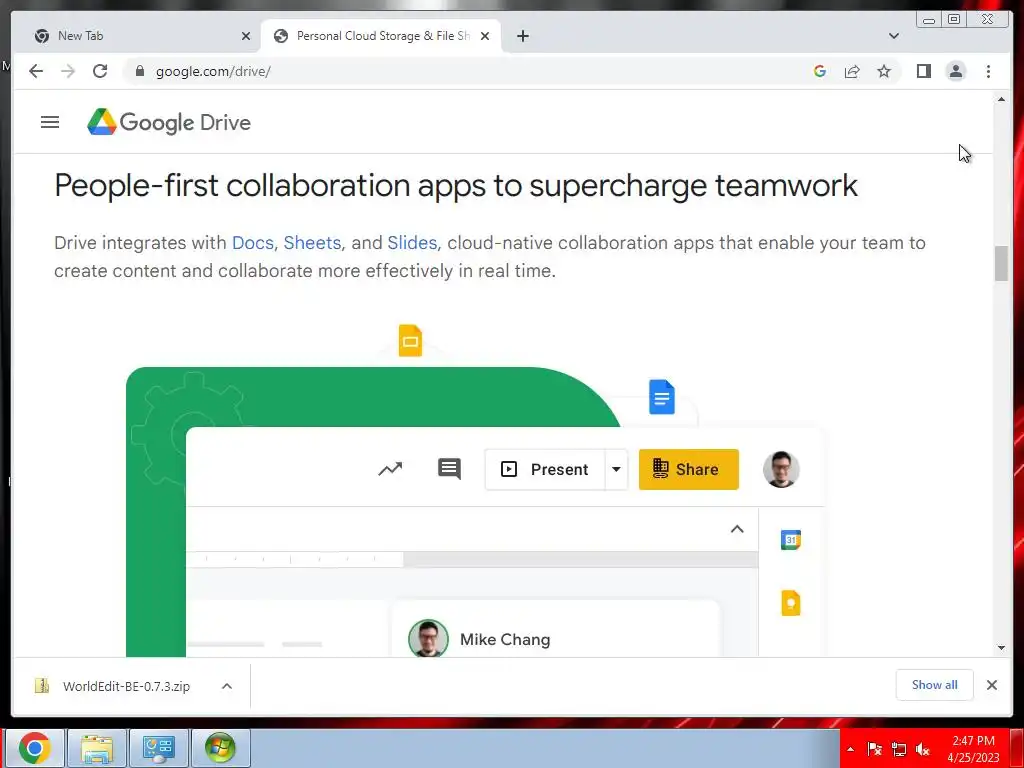Open the tab search dropdown chevron
This screenshot has height=768, width=1024.
pos(893,36)
